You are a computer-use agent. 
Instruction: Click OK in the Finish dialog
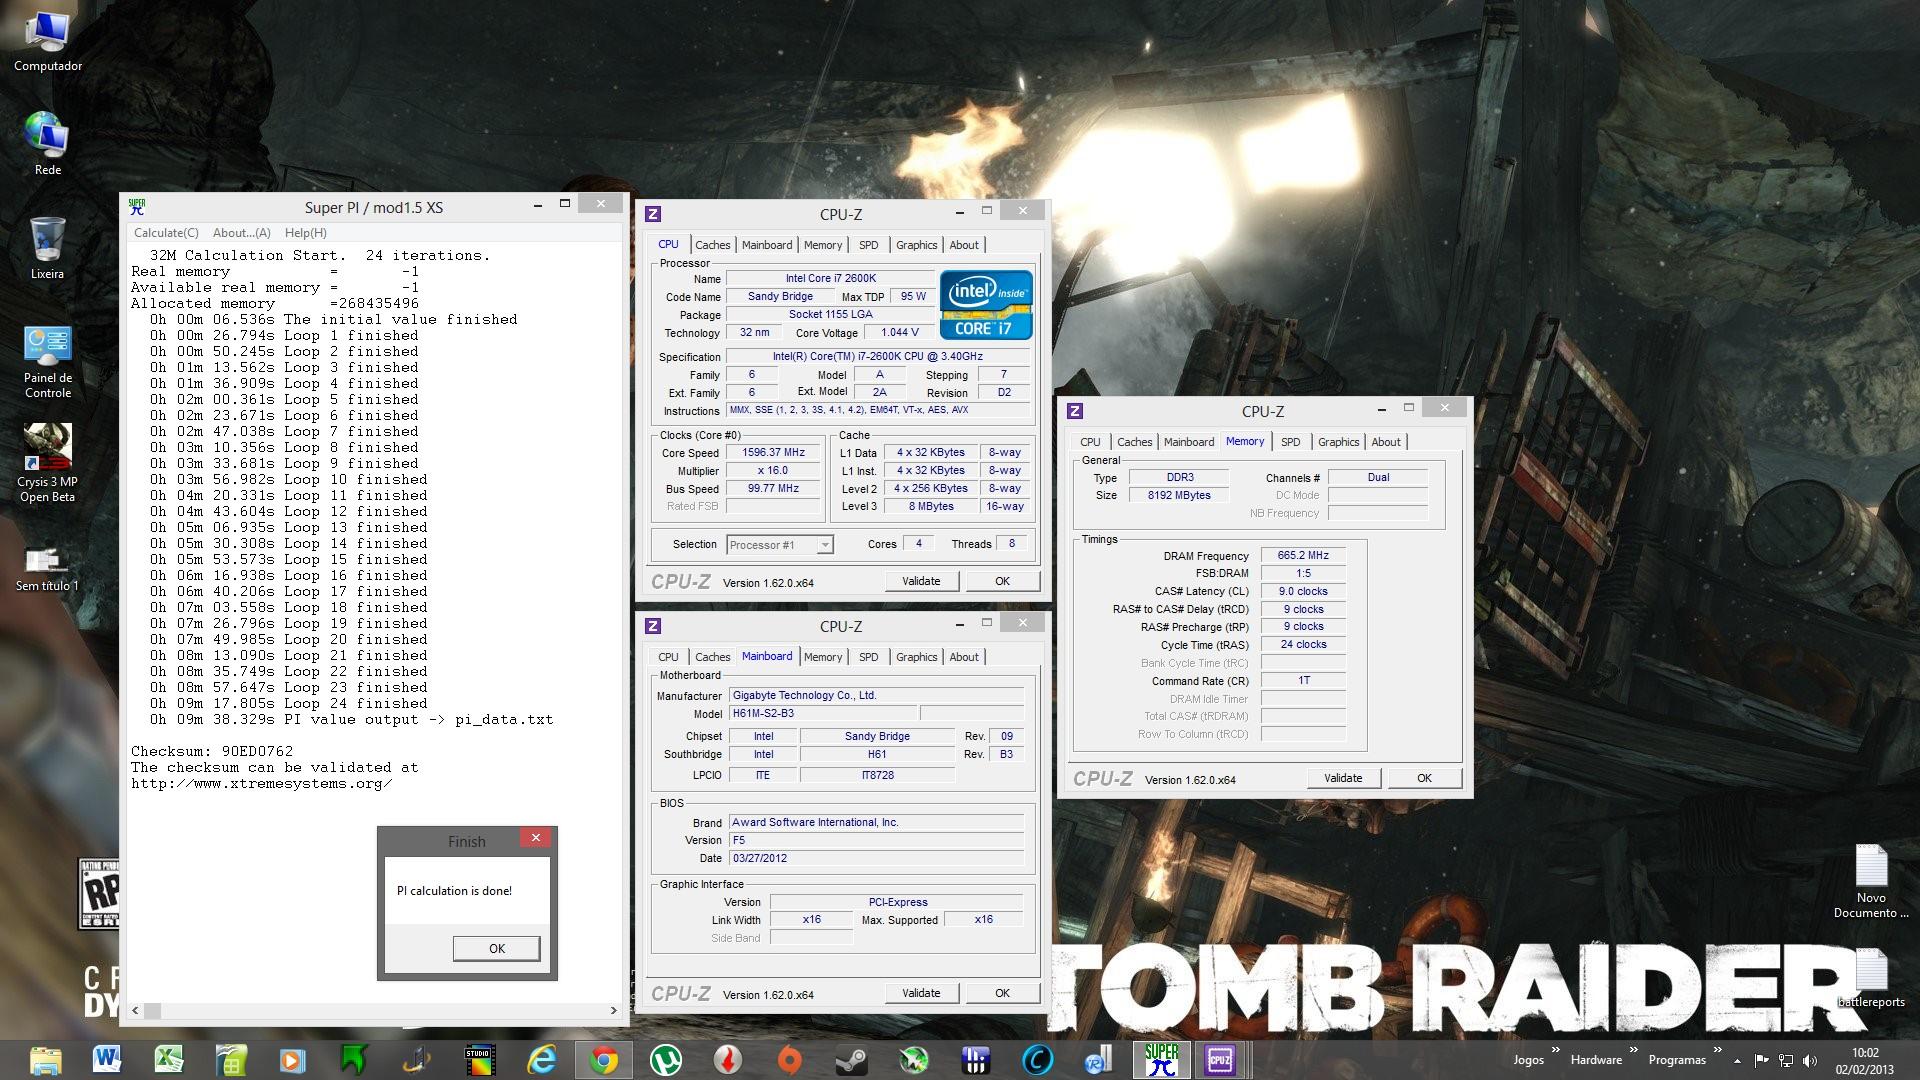coord(496,948)
